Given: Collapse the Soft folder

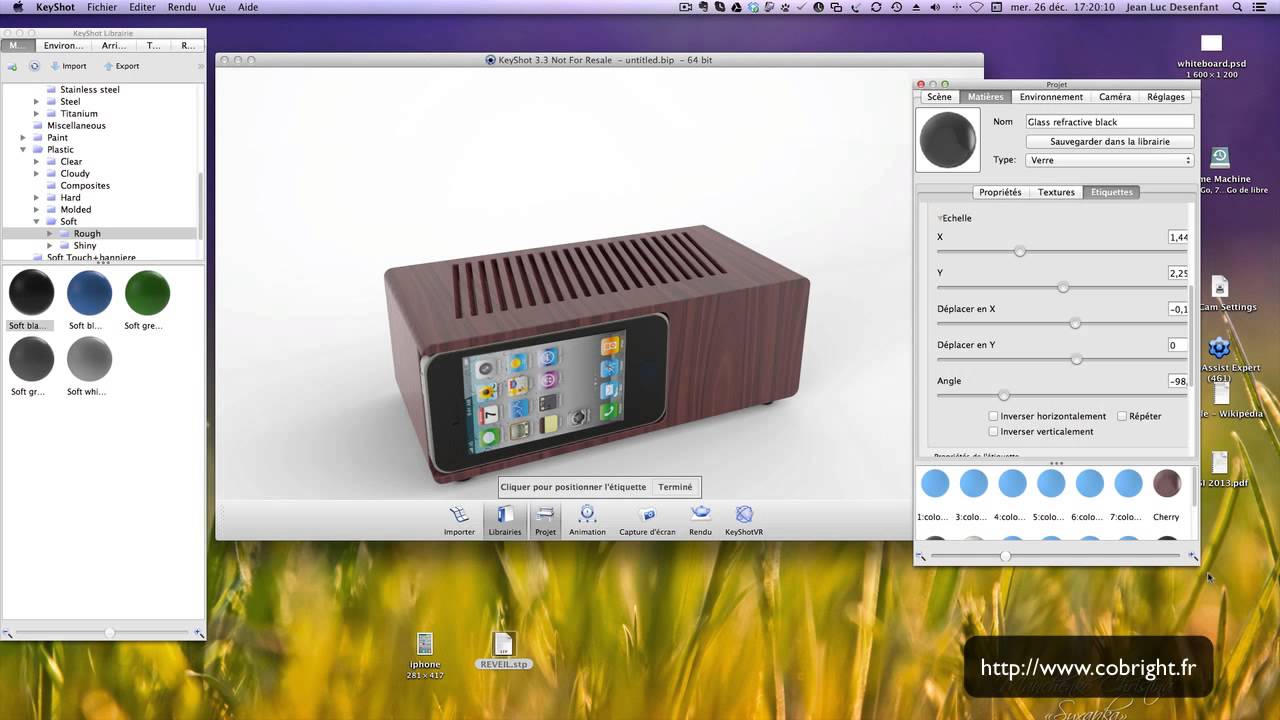Looking at the screenshot, I should point(37,222).
